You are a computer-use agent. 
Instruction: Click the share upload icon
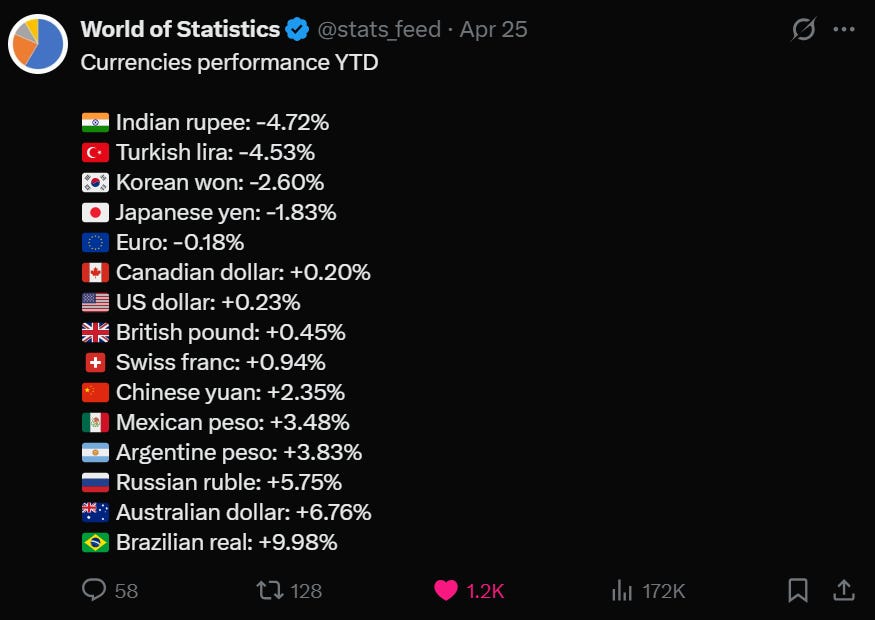coord(844,590)
